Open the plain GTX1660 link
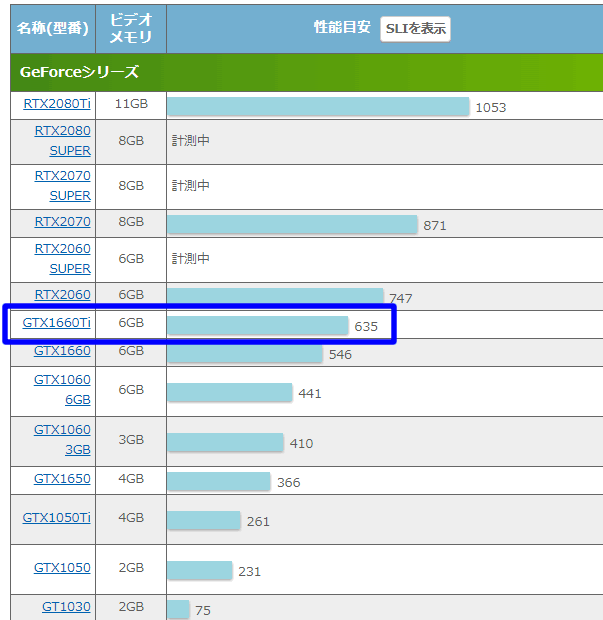 click(x=62, y=351)
